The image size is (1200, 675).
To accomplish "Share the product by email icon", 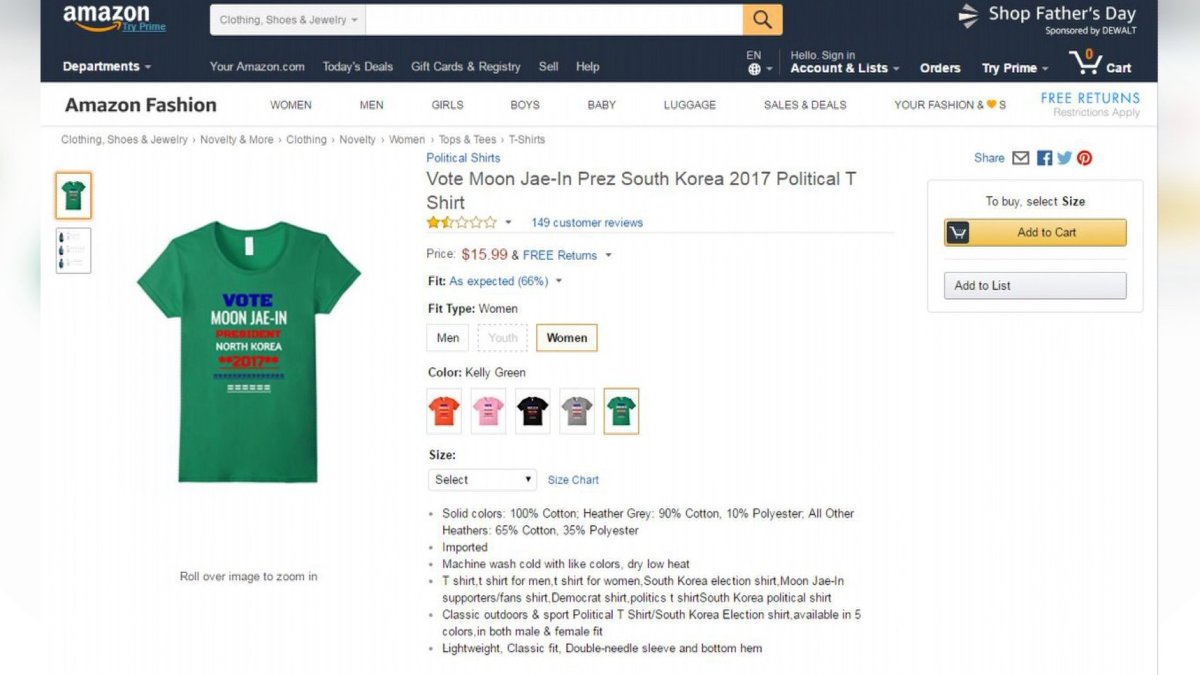I will pos(1021,158).
